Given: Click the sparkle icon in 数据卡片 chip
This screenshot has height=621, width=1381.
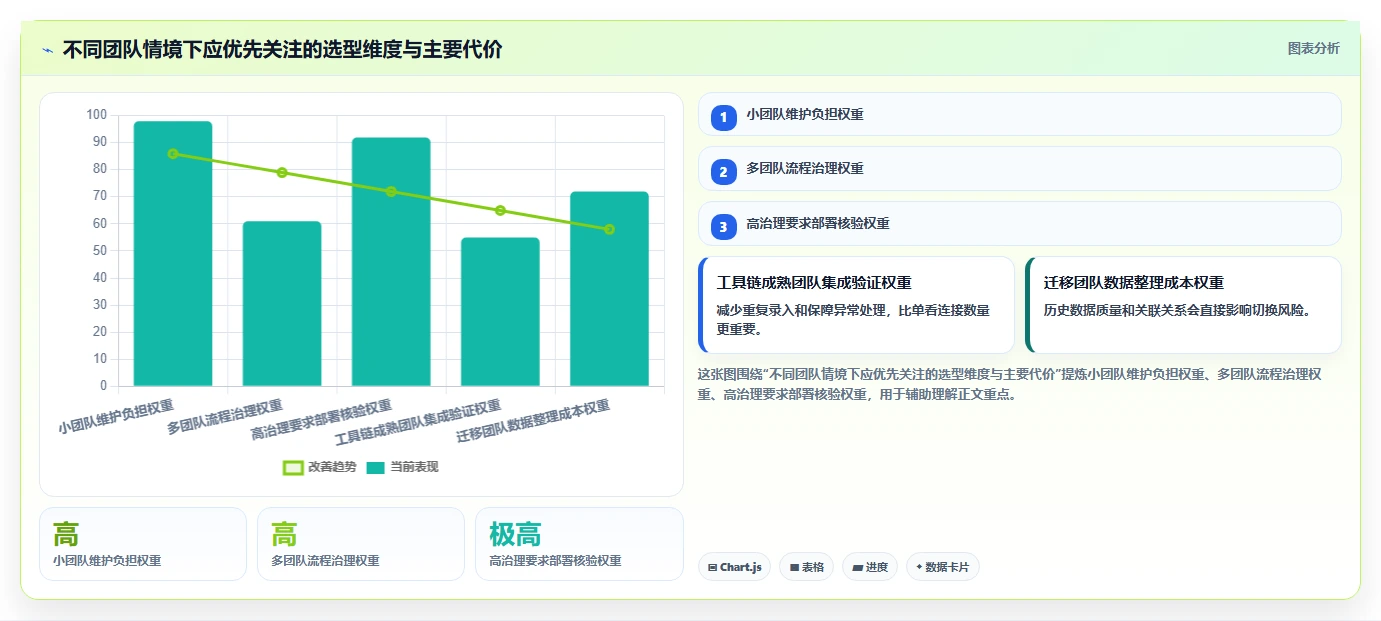Looking at the screenshot, I should tap(919, 567).
